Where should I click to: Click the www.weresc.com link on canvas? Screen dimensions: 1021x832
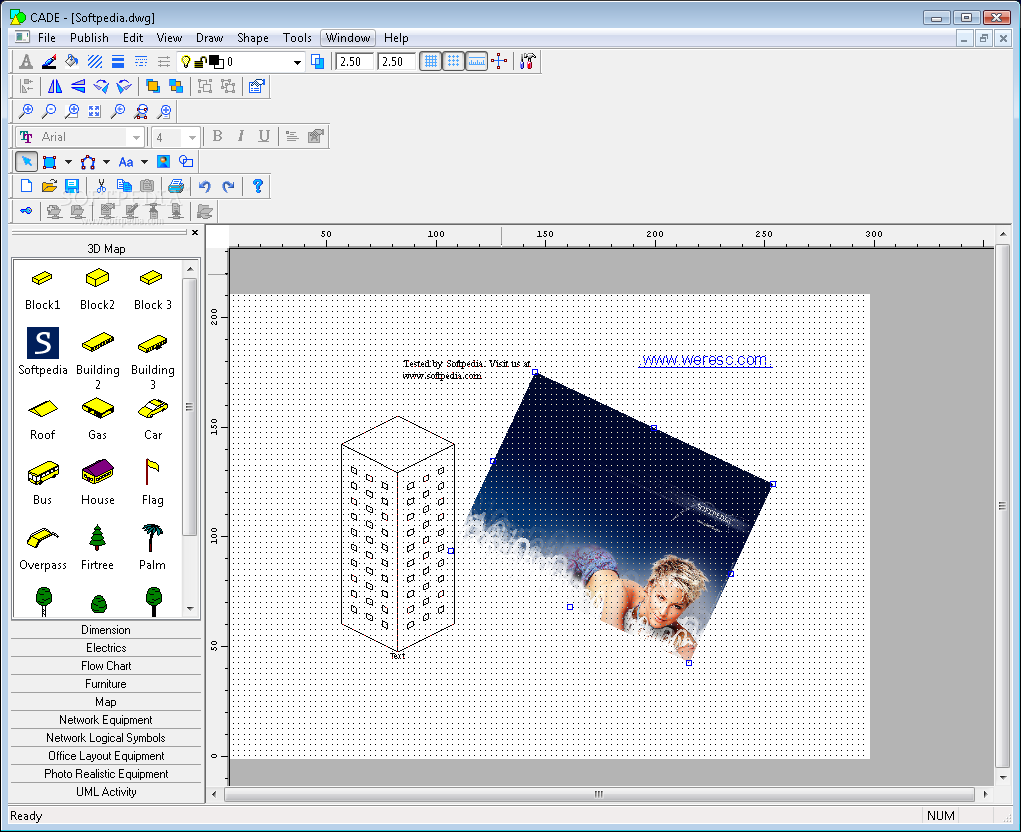pos(705,359)
